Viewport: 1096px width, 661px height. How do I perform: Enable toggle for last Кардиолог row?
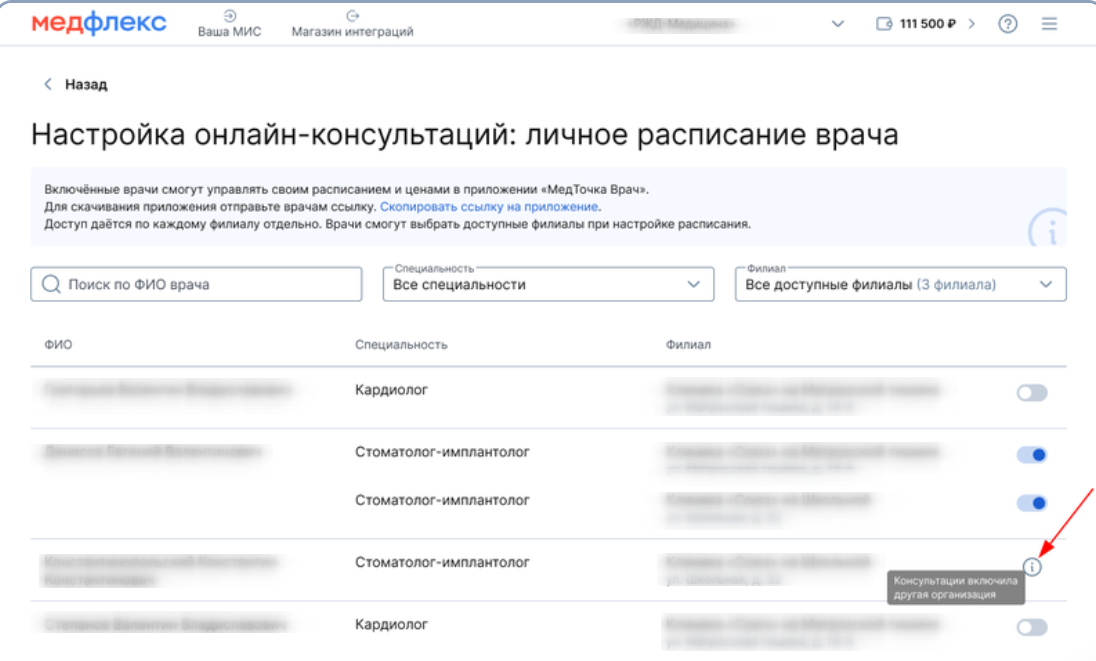1031,627
